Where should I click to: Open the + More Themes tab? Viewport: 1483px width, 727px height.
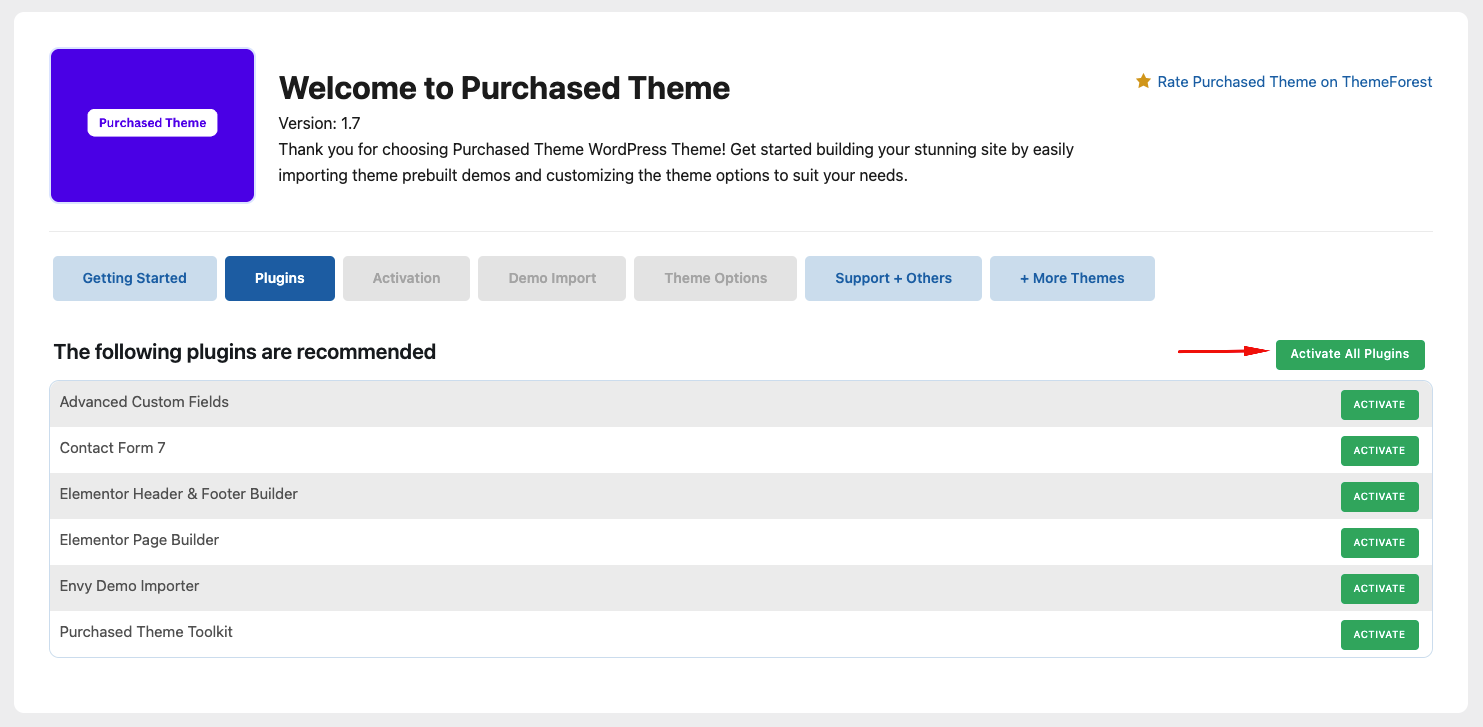coord(1072,278)
